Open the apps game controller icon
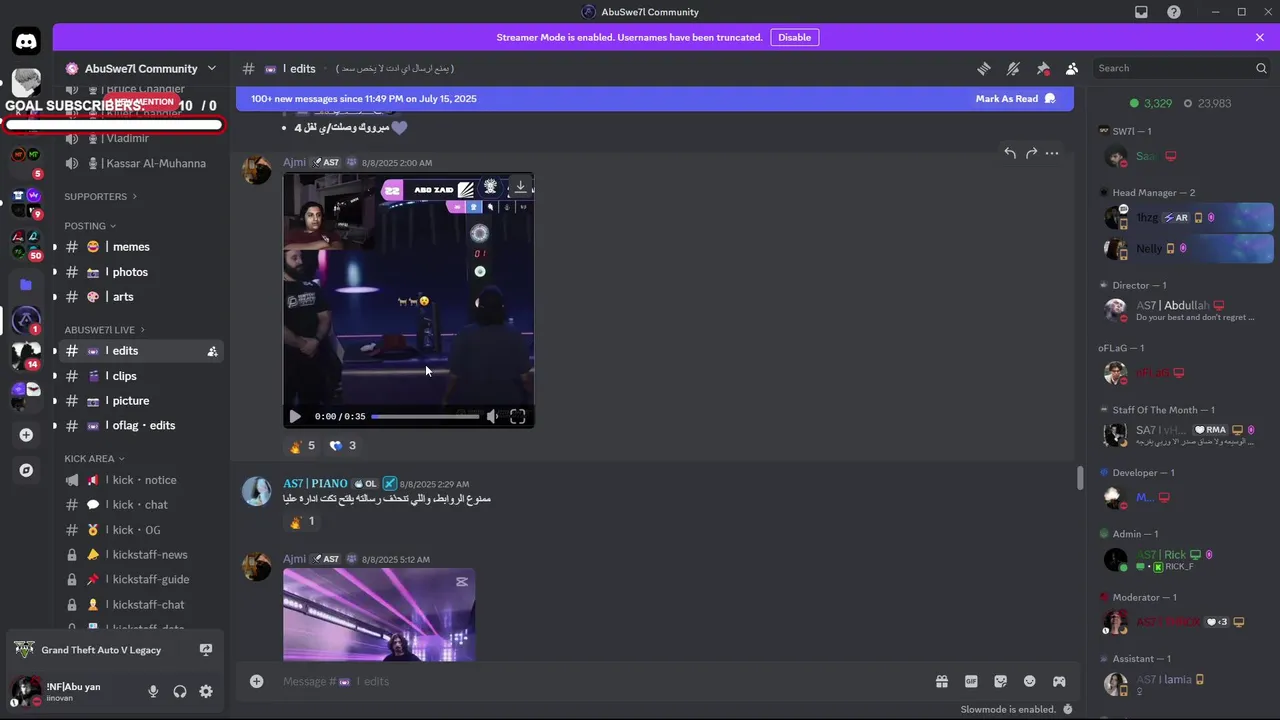This screenshot has width=1280, height=720. pyautogui.click(x=1059, y=681)
